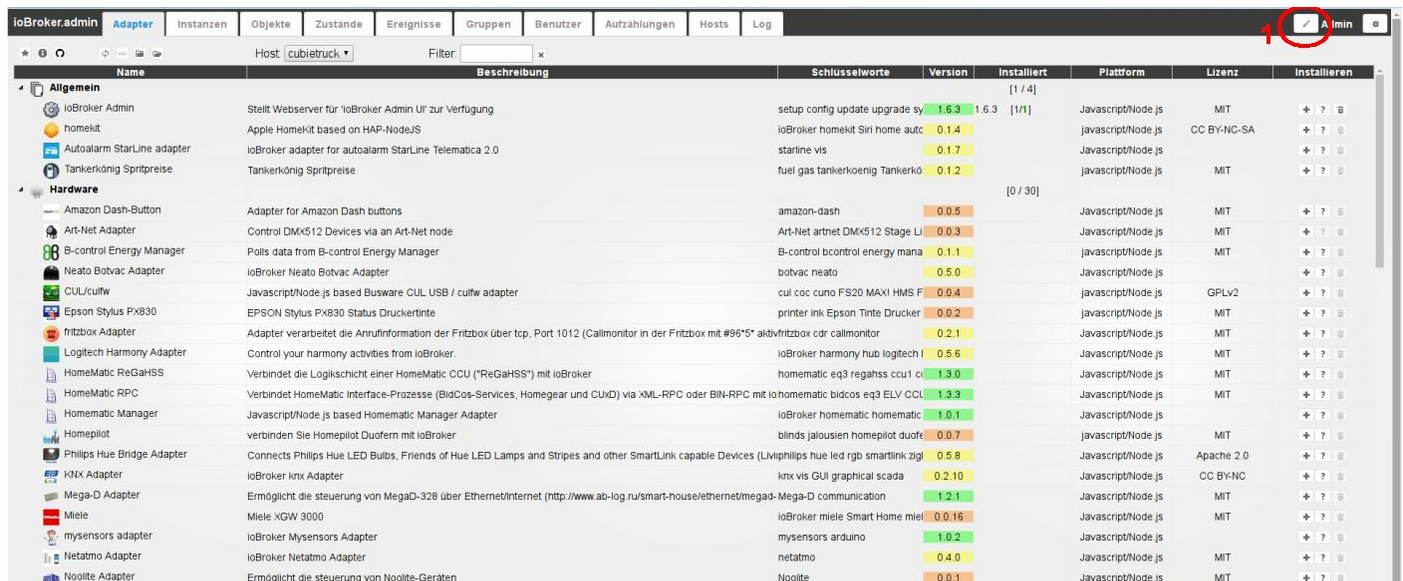
Task: Click the Plattform column header
Action: 1121,73
